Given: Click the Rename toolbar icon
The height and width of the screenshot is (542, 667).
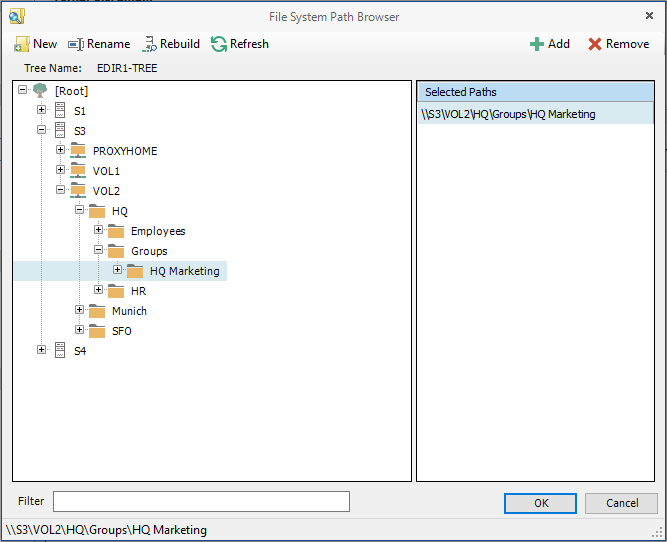Looking at the screenshot, I should pos(76,44).
